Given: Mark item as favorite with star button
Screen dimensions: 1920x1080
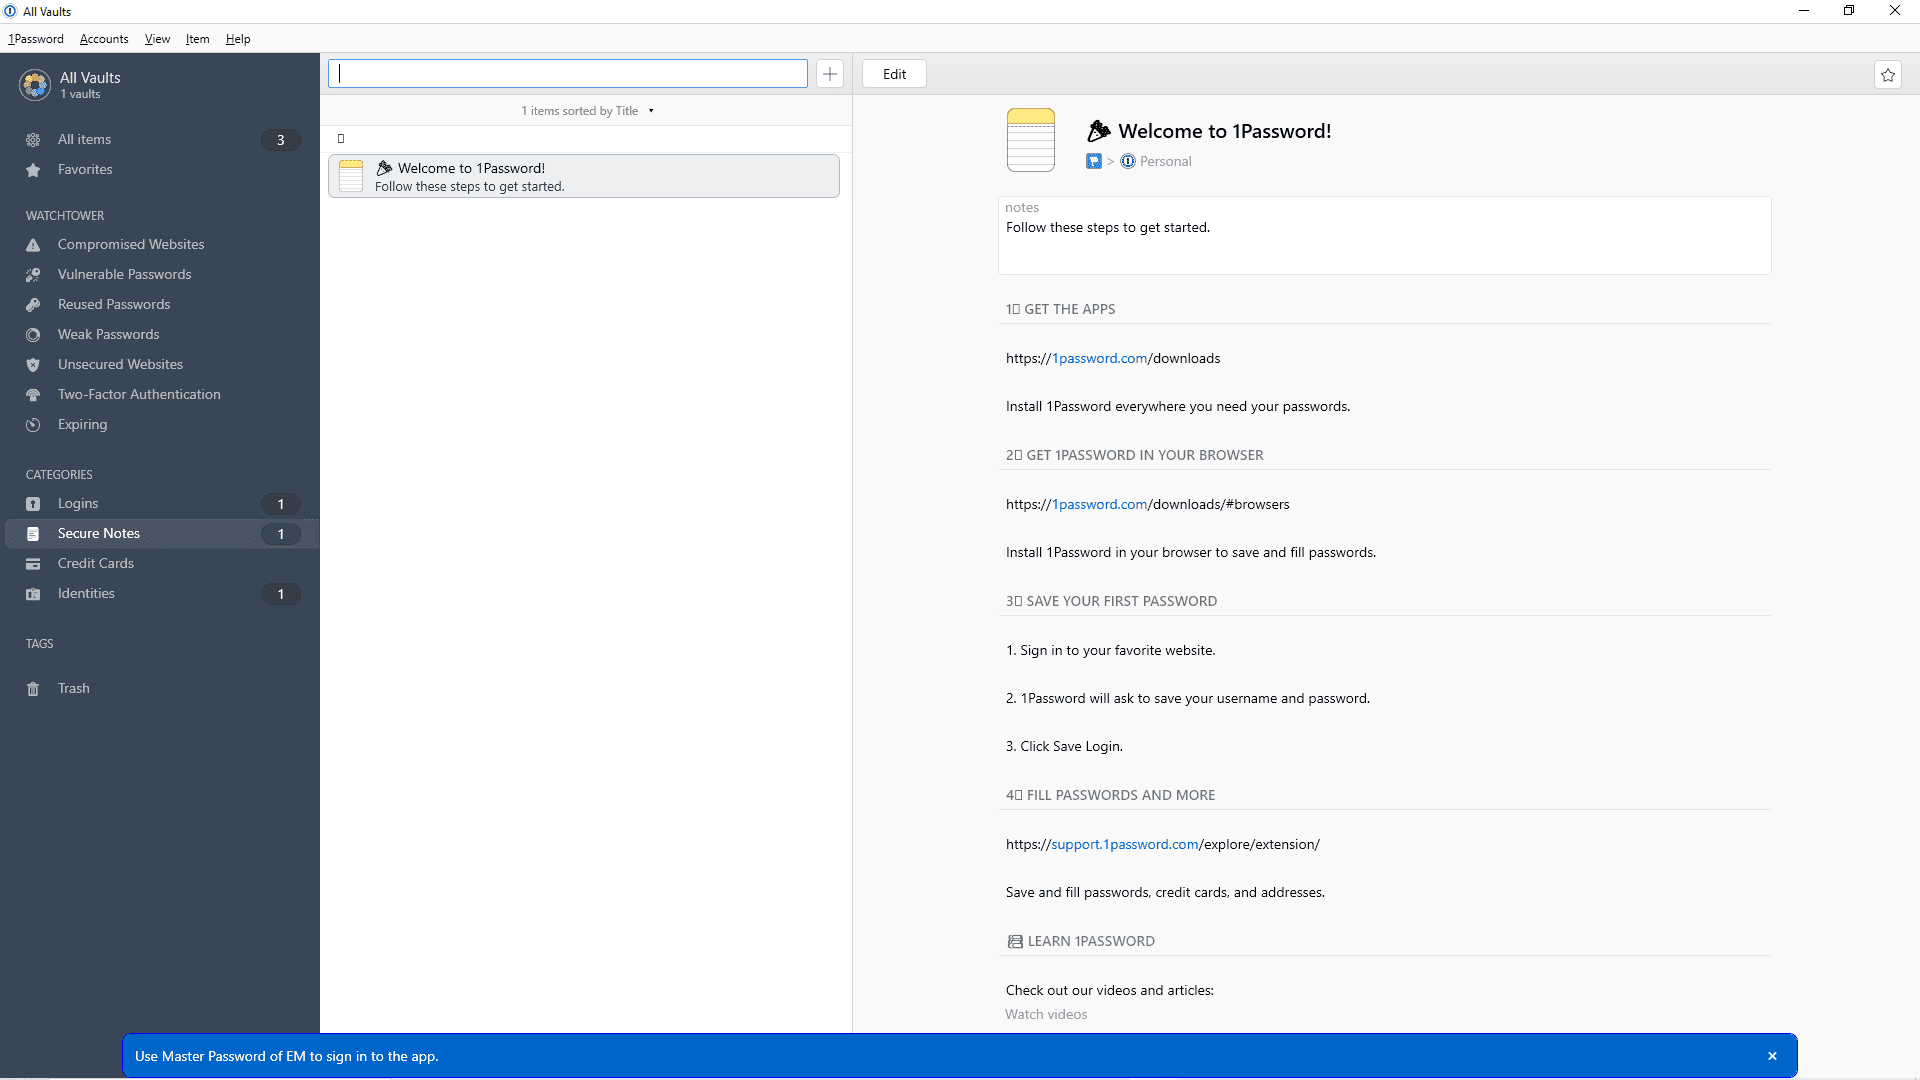Looking at the screenshot, I should 1888,75.
